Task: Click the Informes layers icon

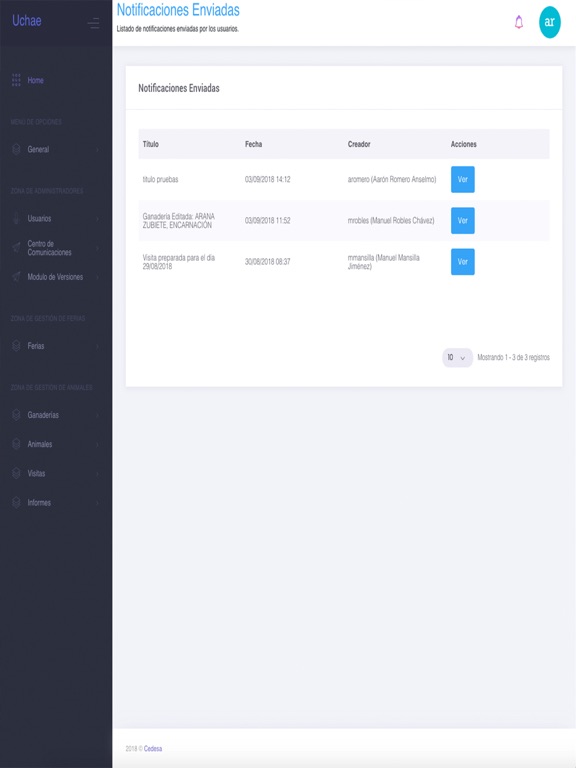Action: pyautogui.click(x=16, y=503)
